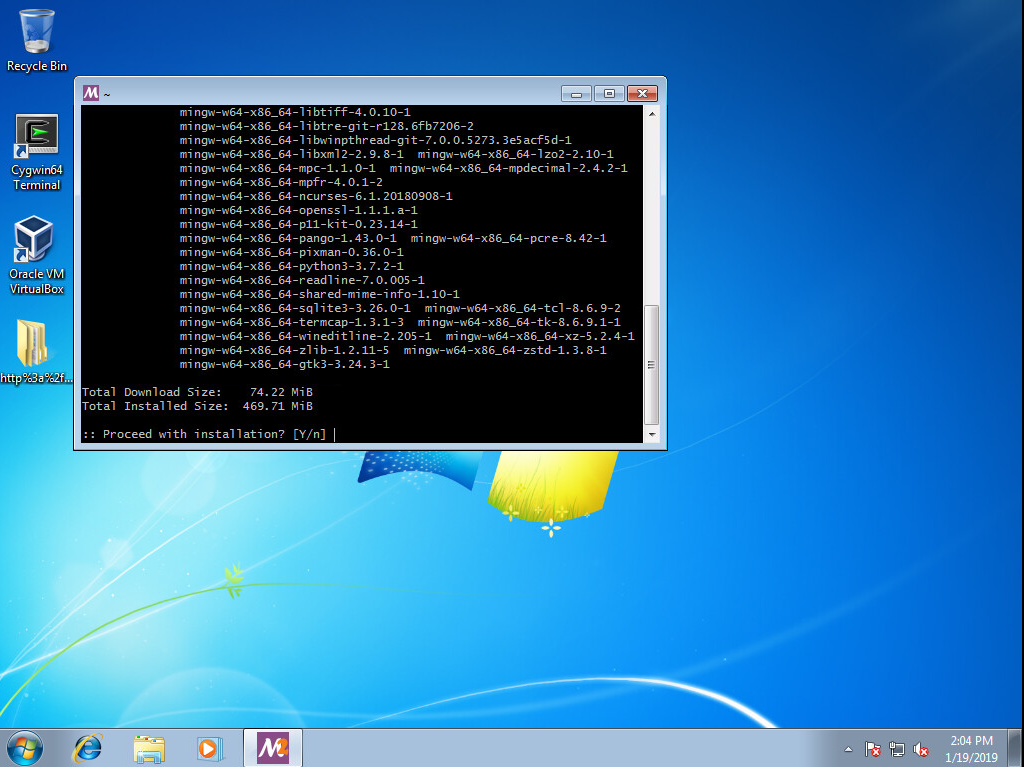Launch Windows Media Player from taskbar
Image resolution: width=1024 pixels, height=767 pixels.
(209, 747)
